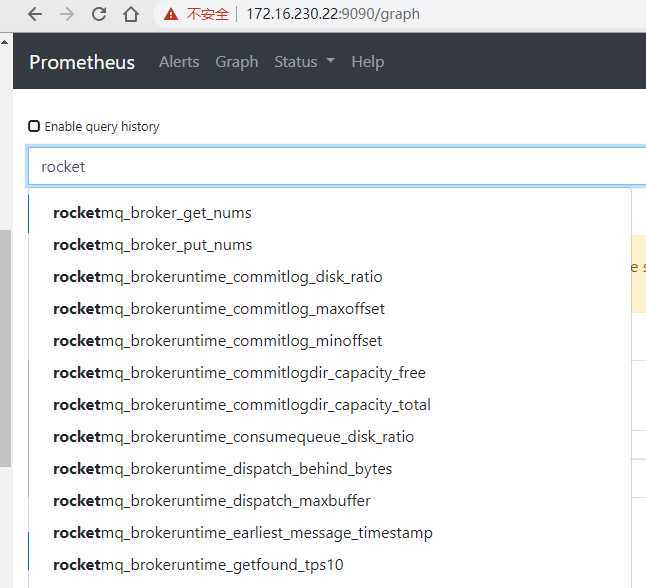Image resolution: width=646 pixels, height=588 pixels.
Task: Select rocketmq_brokeruntime_commitlogdir_capacity_total suggestion
Action: (330, 405)
